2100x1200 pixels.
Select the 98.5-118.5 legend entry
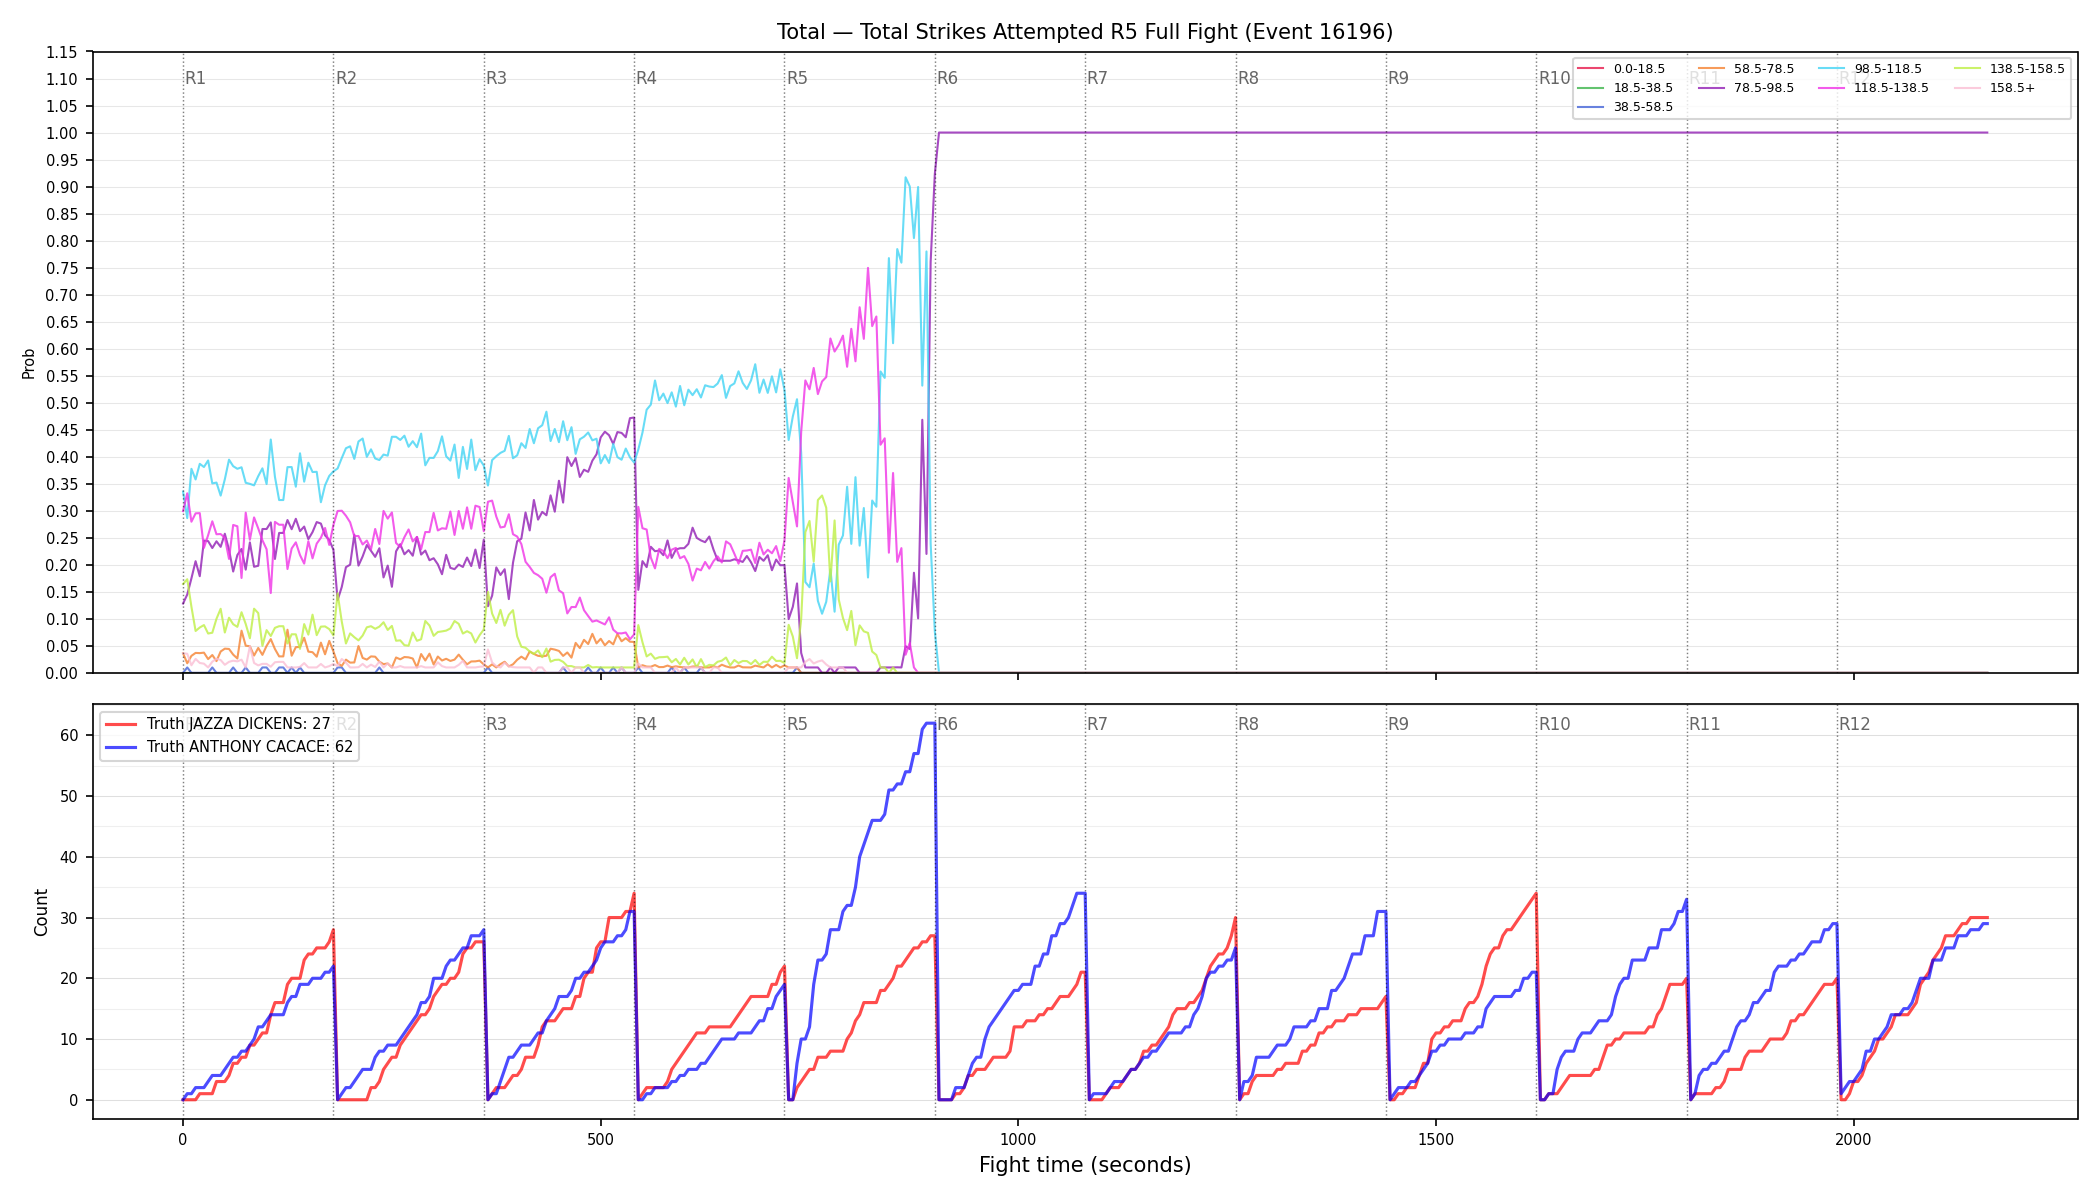(x=1870, y=69)
